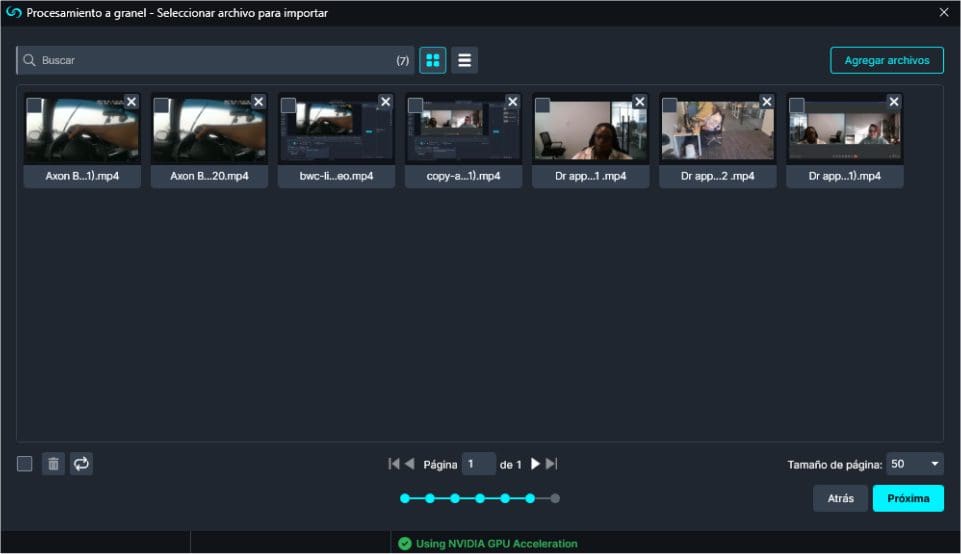Toggle the select-all checkbox
The width and height of the screenshot is (961, 554).
(25, 464)
